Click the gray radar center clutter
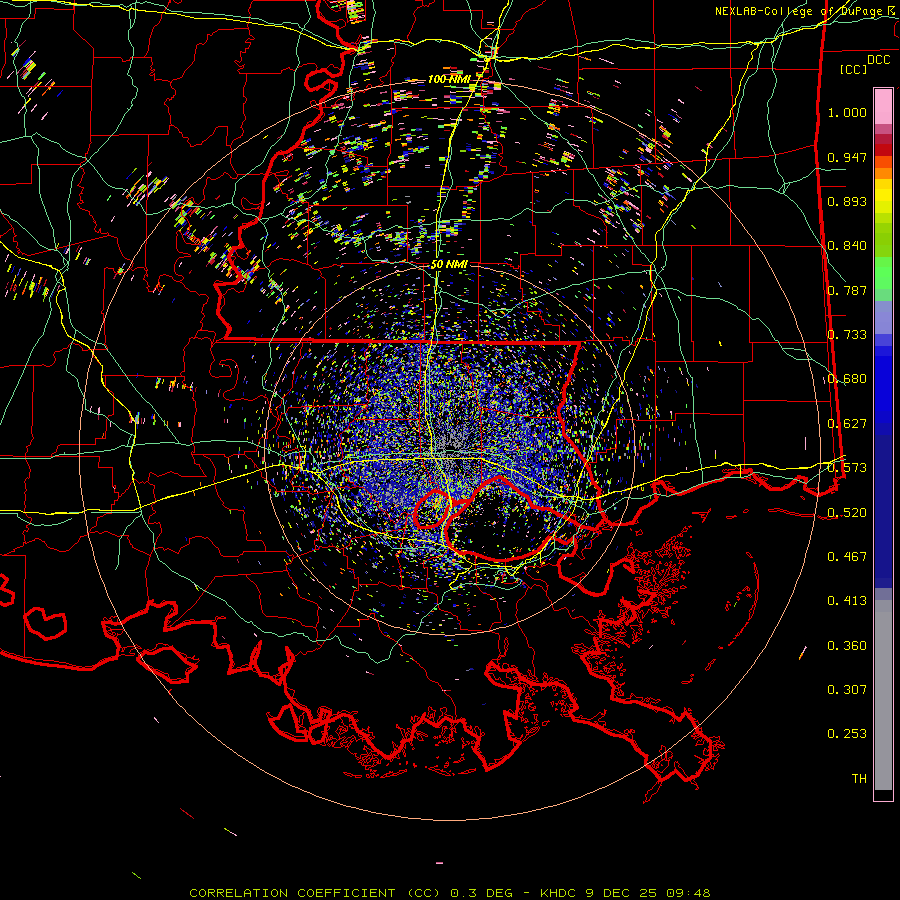Screen dimensions: 900x900 451,442
